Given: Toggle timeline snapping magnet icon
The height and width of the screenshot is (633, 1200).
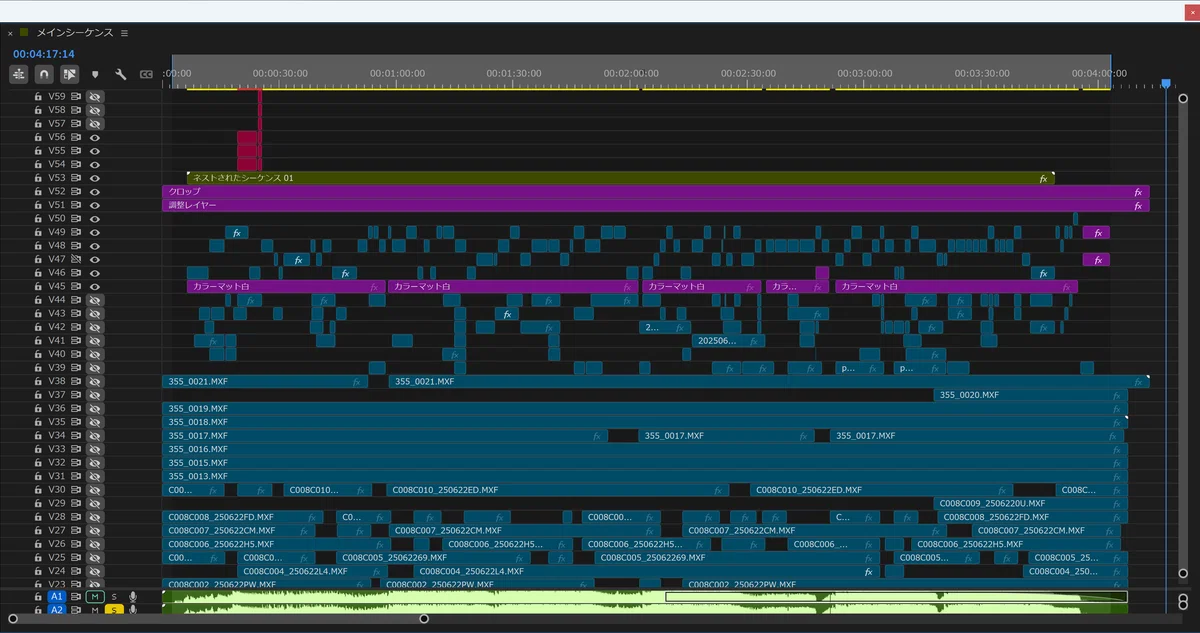Looking at the screenshot, I should click(x=44, y=74).
